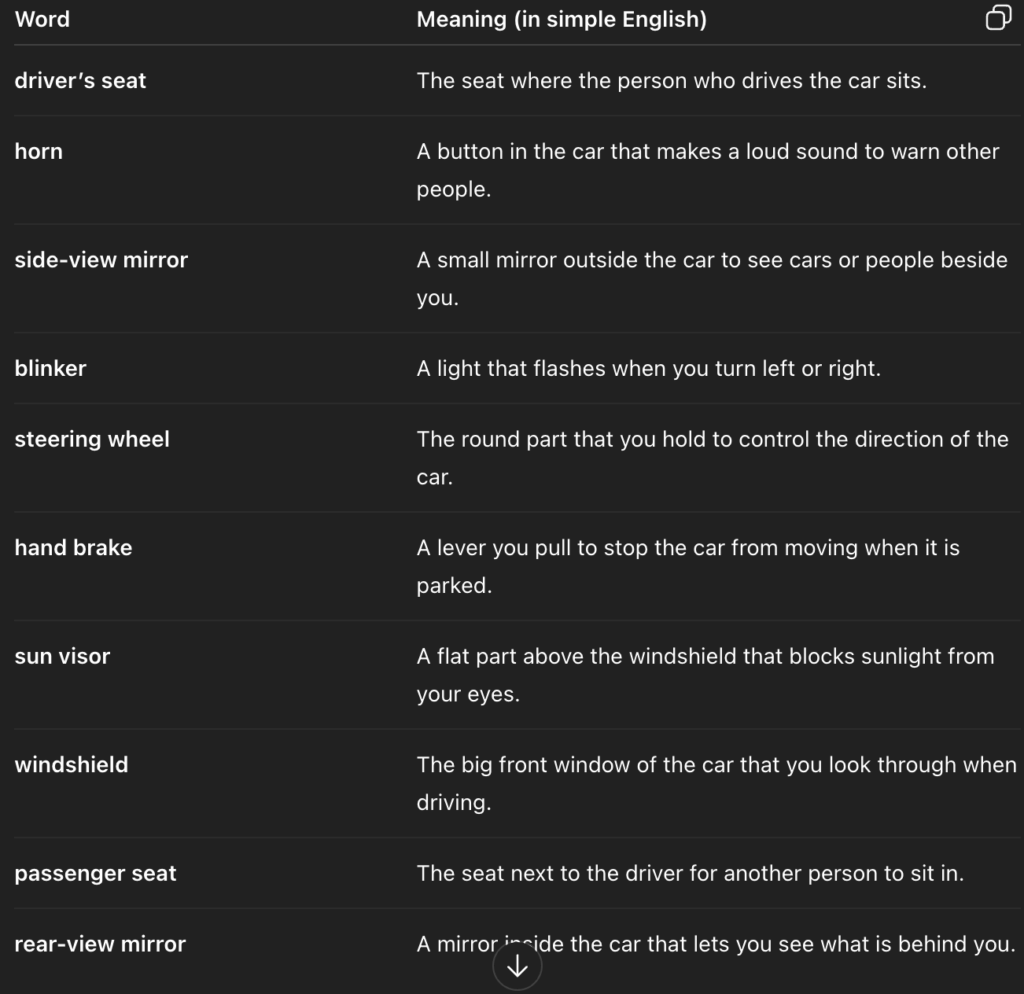Click the "hand brake" entry
Image resolution: width=1024 pixels, height=994 pixels.
[x=73, y=548]
